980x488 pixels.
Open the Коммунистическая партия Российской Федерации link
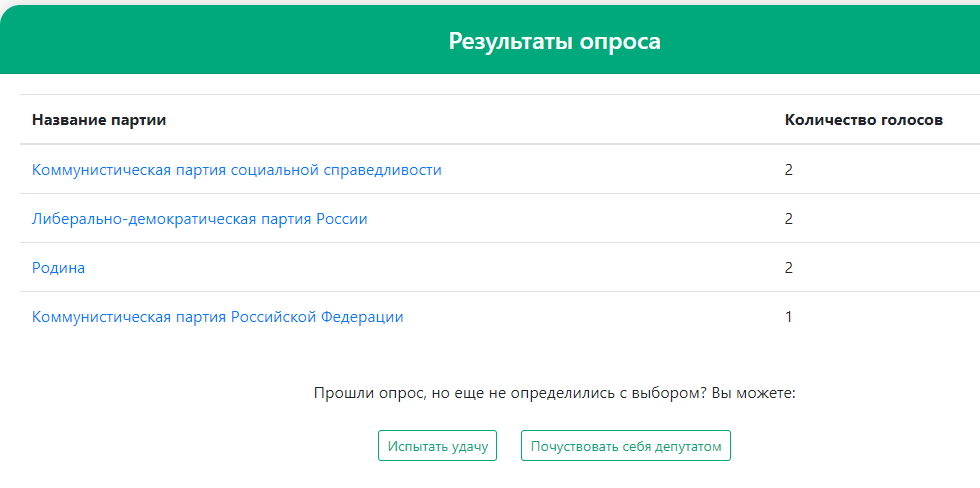[218, 317]
